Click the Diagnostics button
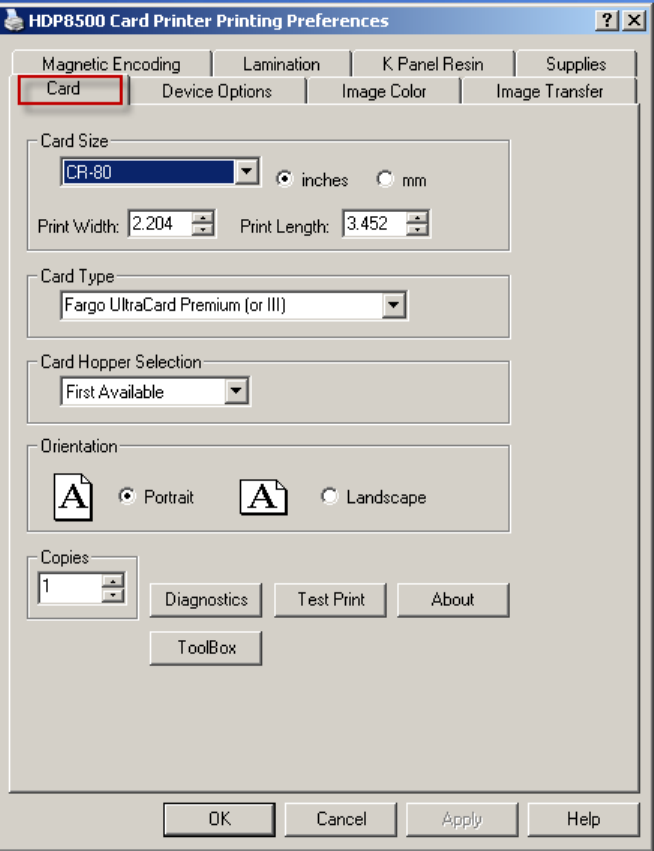The width and height of the screenshot is (654, 851). pyautogui.click(x=206, y=600)
